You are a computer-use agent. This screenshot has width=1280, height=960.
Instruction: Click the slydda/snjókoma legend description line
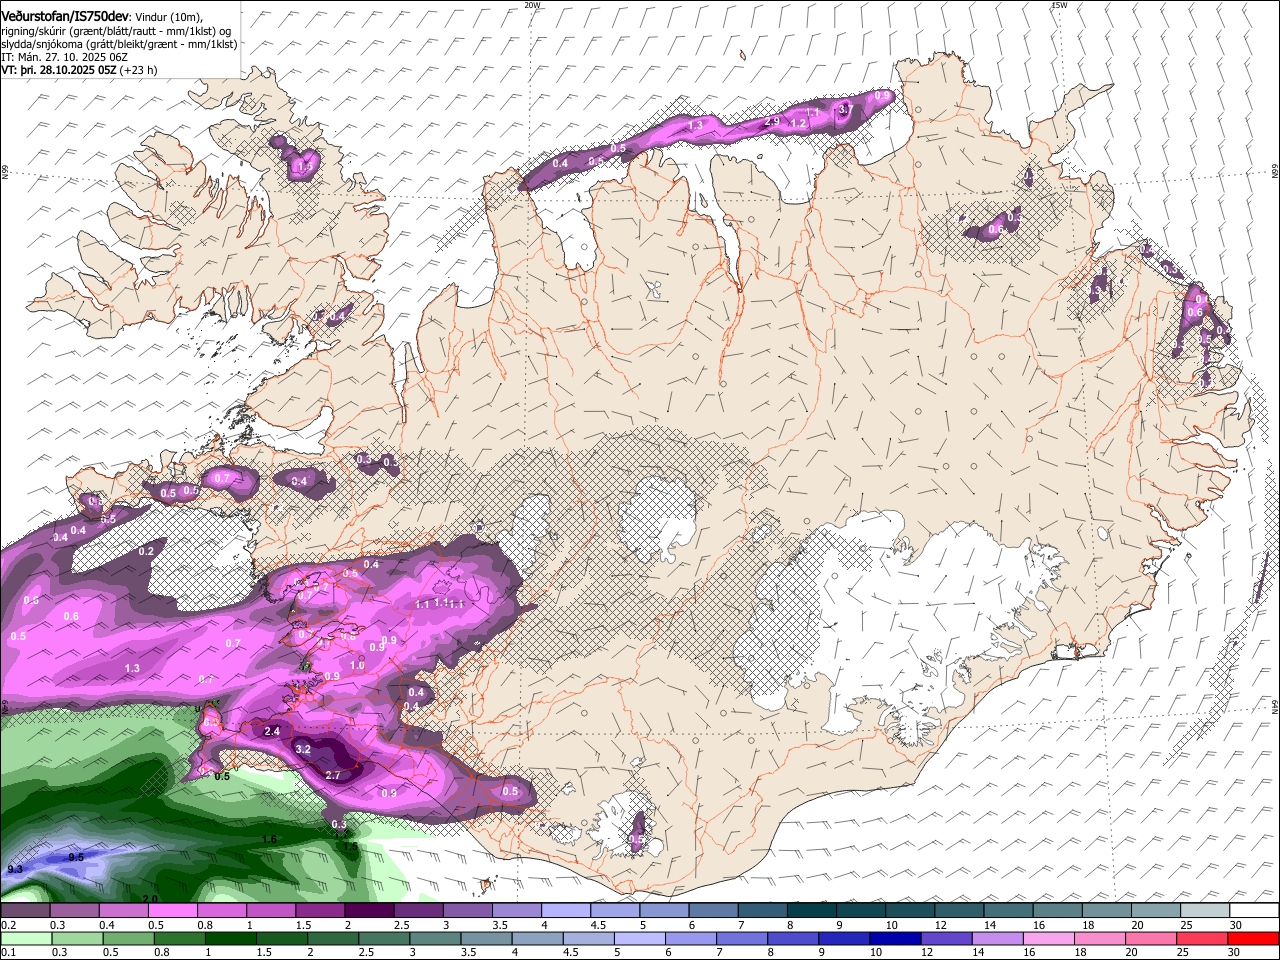119,44
